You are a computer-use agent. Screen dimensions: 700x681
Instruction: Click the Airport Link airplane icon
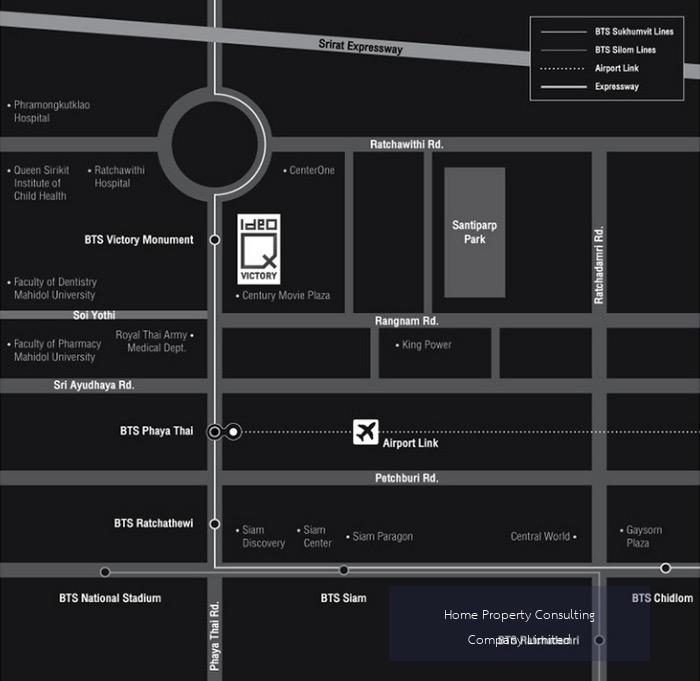366,432
